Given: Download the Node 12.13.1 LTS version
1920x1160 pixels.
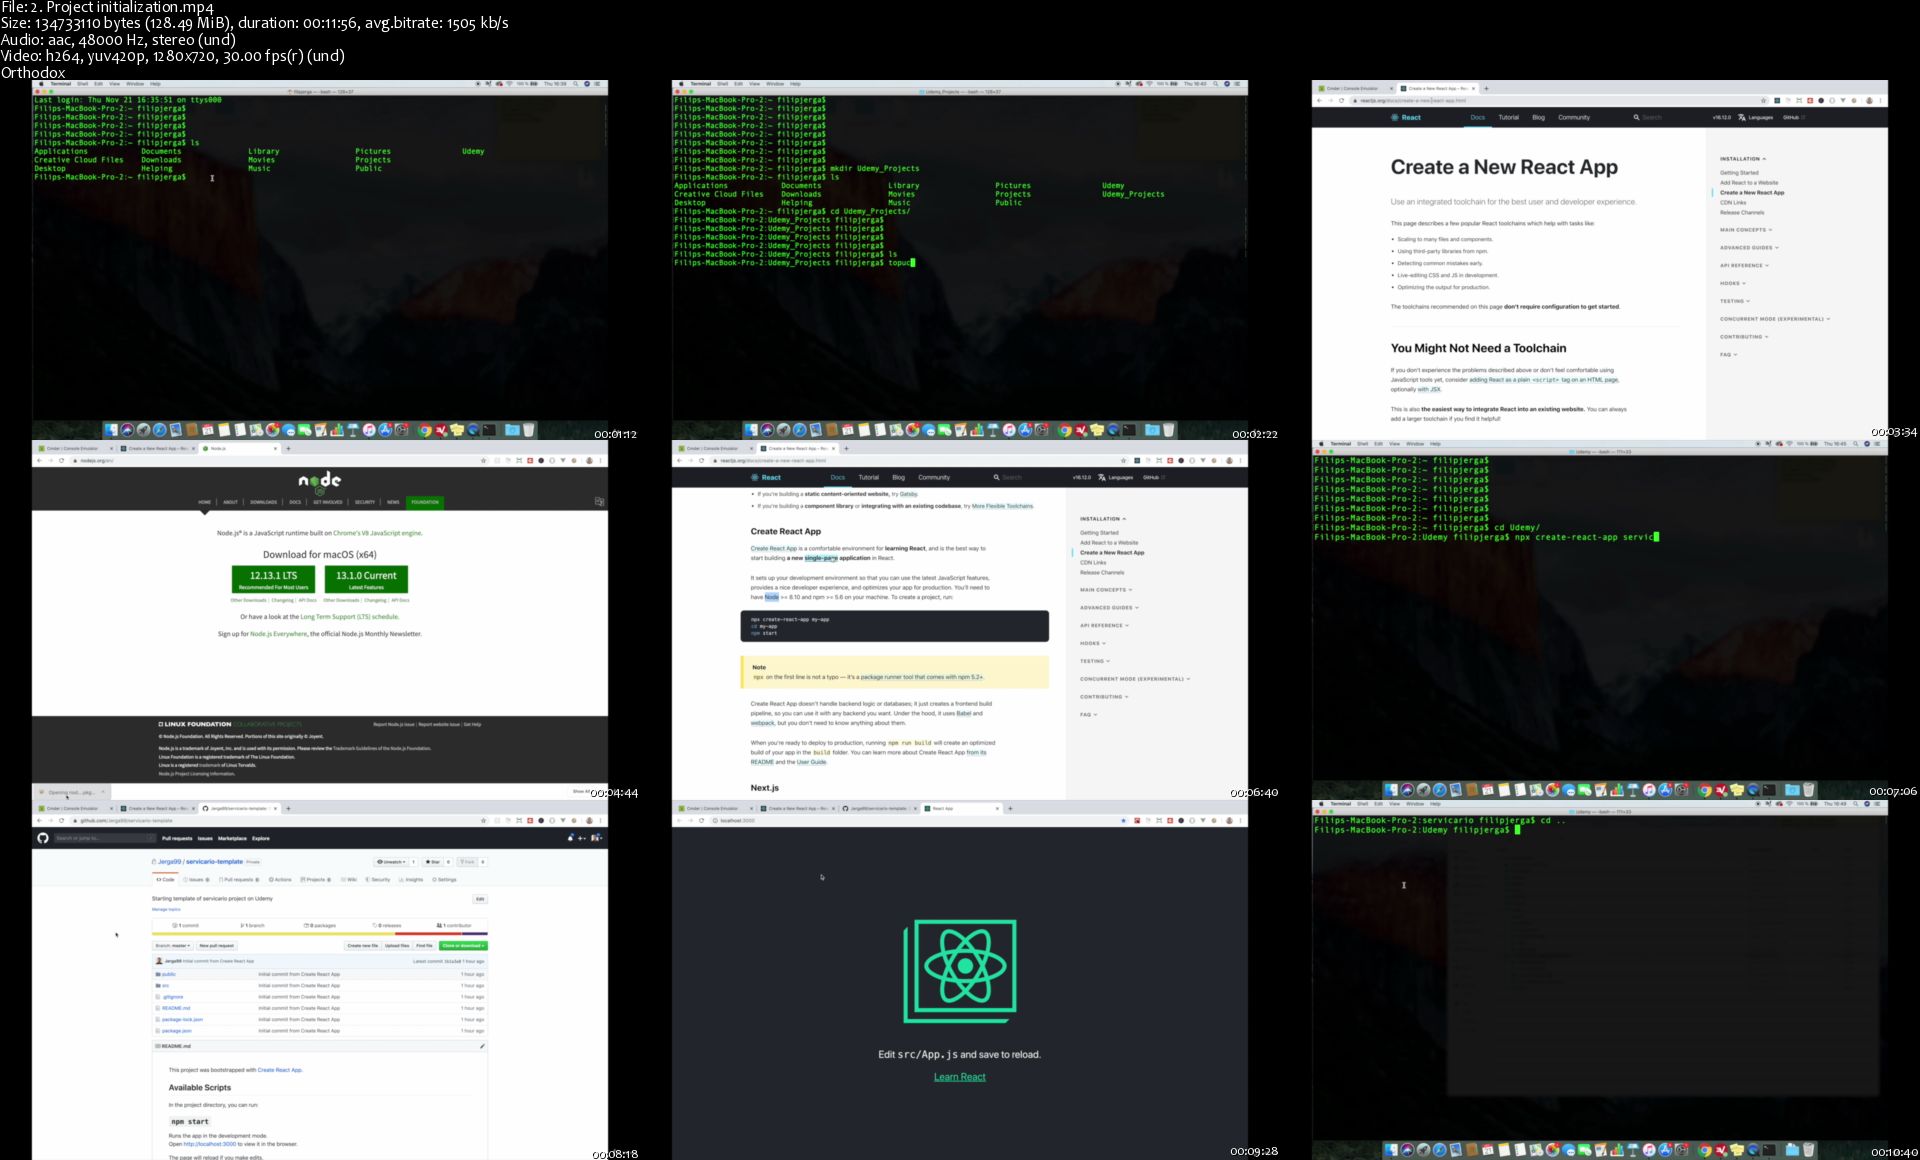Looking at the screenshot, I should (x=273, y=579).
